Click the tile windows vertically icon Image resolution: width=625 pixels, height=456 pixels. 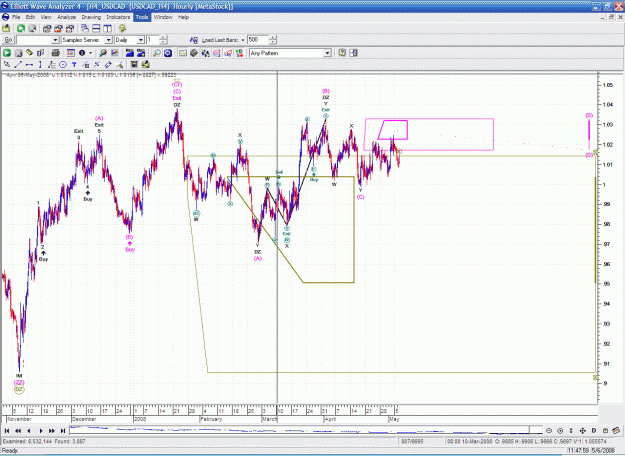[107, 28]
